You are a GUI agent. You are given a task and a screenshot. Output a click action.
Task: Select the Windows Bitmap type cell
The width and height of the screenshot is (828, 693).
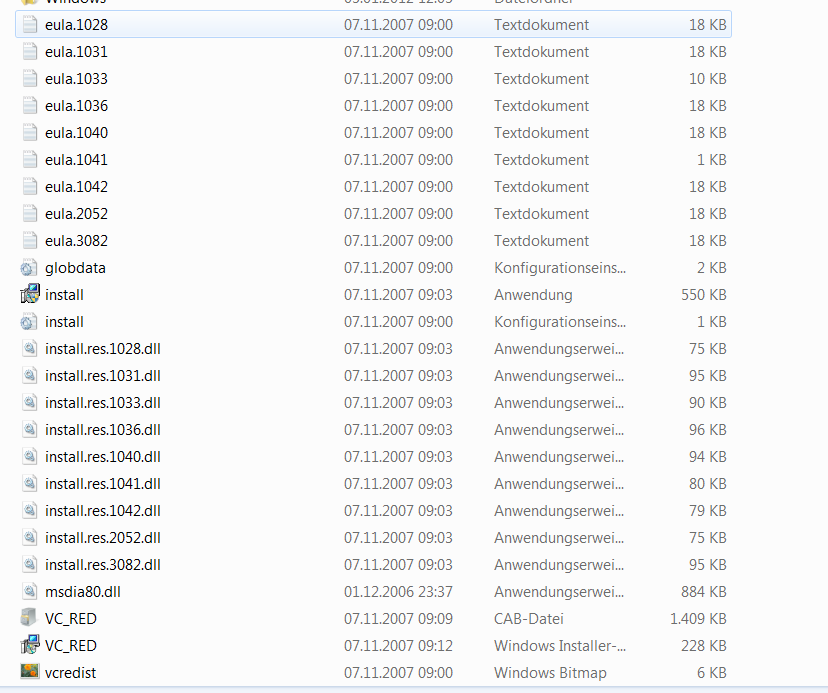point(550,673)
